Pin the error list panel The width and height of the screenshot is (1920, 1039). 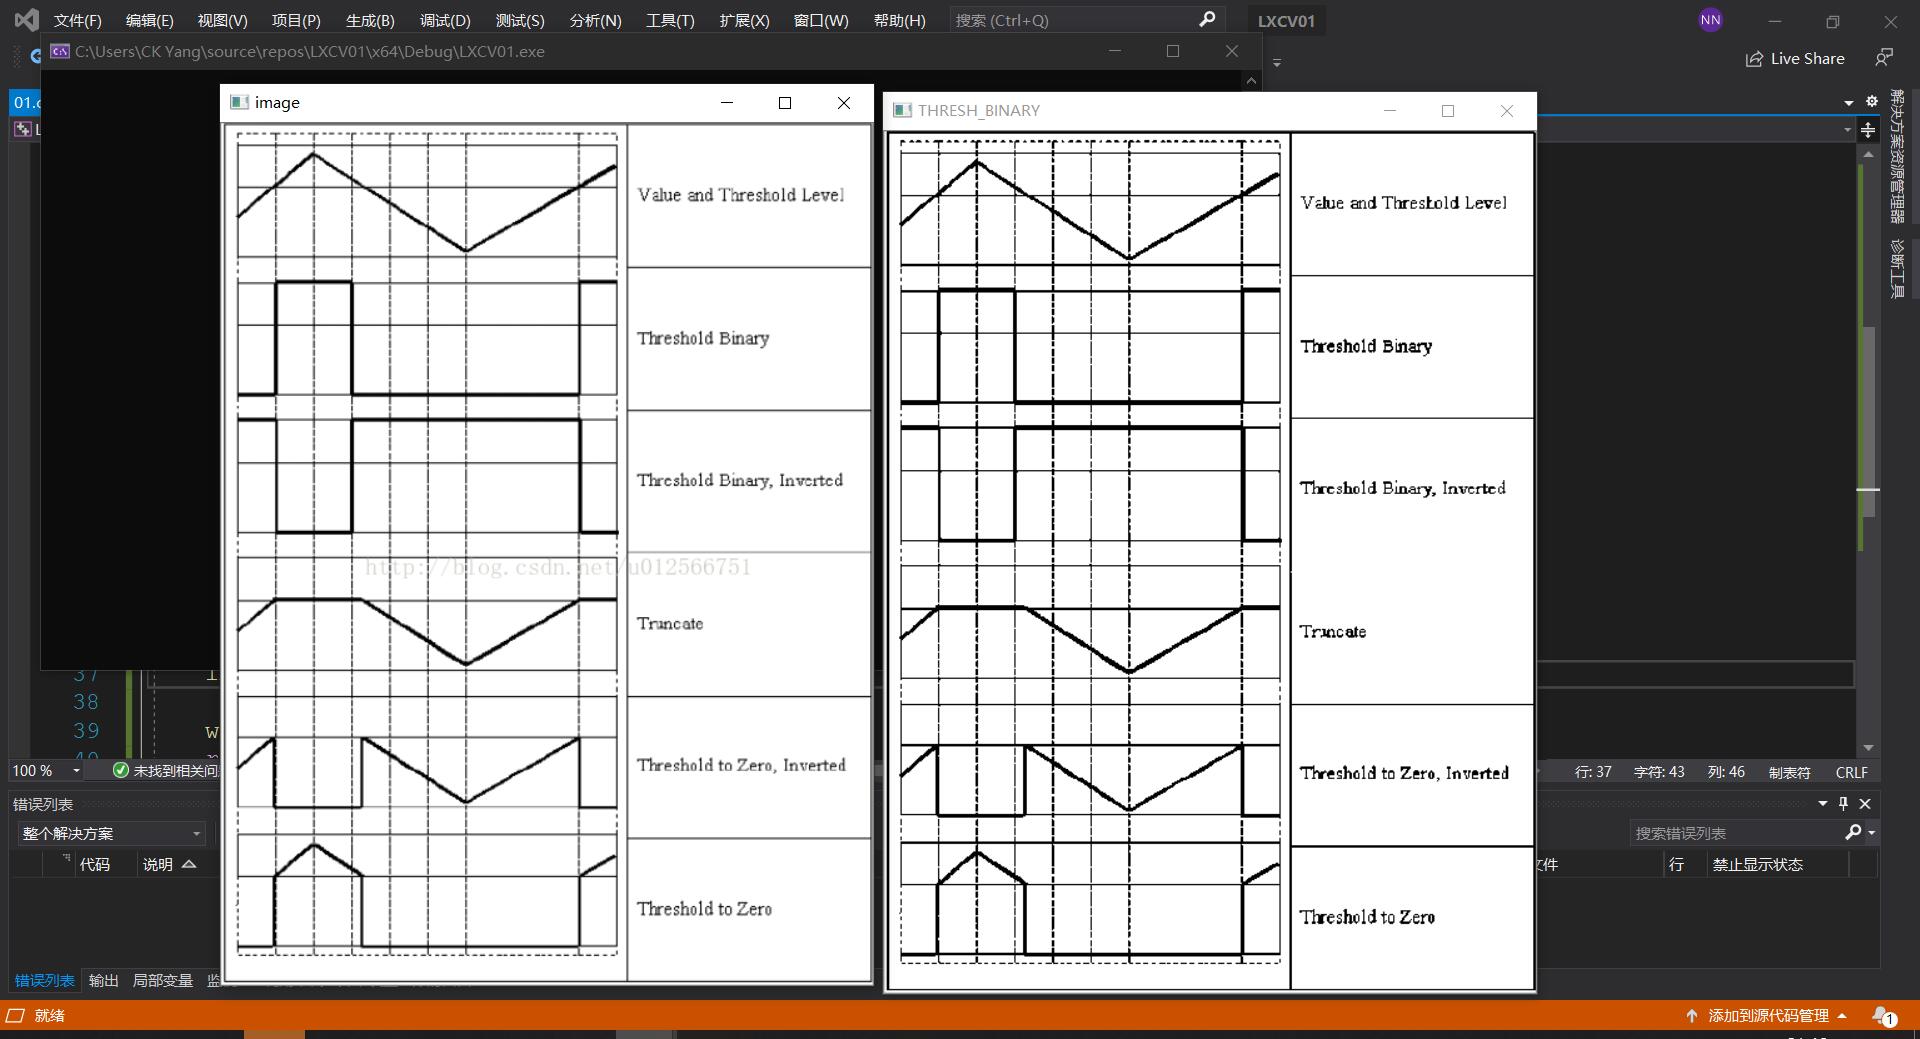pyautogui.click(x=1844, y=803)
